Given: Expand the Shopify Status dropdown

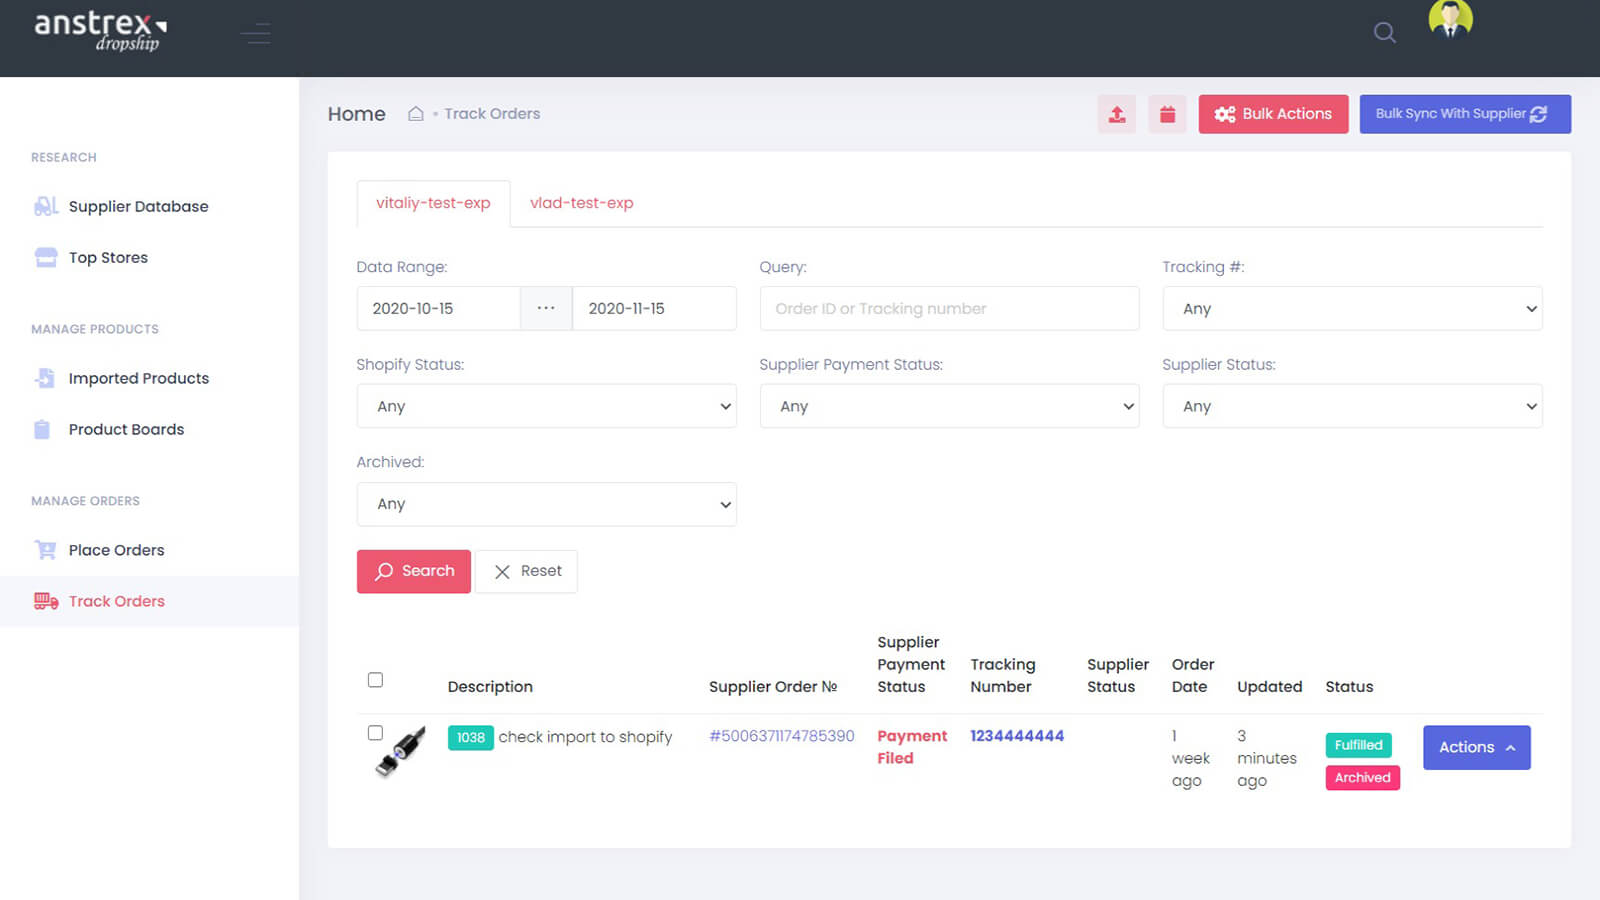Looking at the screenshot, I should 546,406.
